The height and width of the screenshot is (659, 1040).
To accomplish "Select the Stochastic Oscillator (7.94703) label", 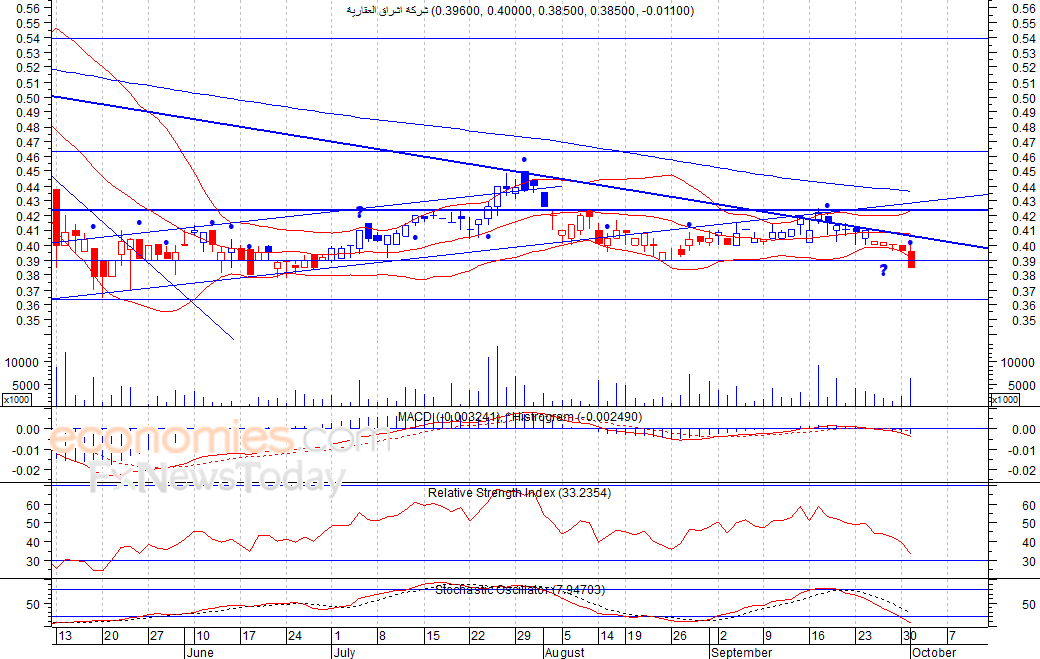I will tap(520, 589).
